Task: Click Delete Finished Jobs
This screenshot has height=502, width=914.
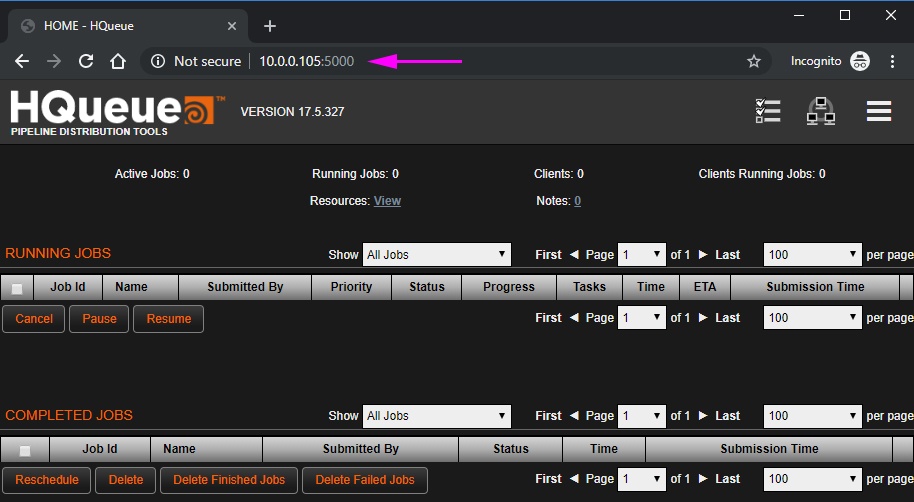Action: [x=229, y=480]
